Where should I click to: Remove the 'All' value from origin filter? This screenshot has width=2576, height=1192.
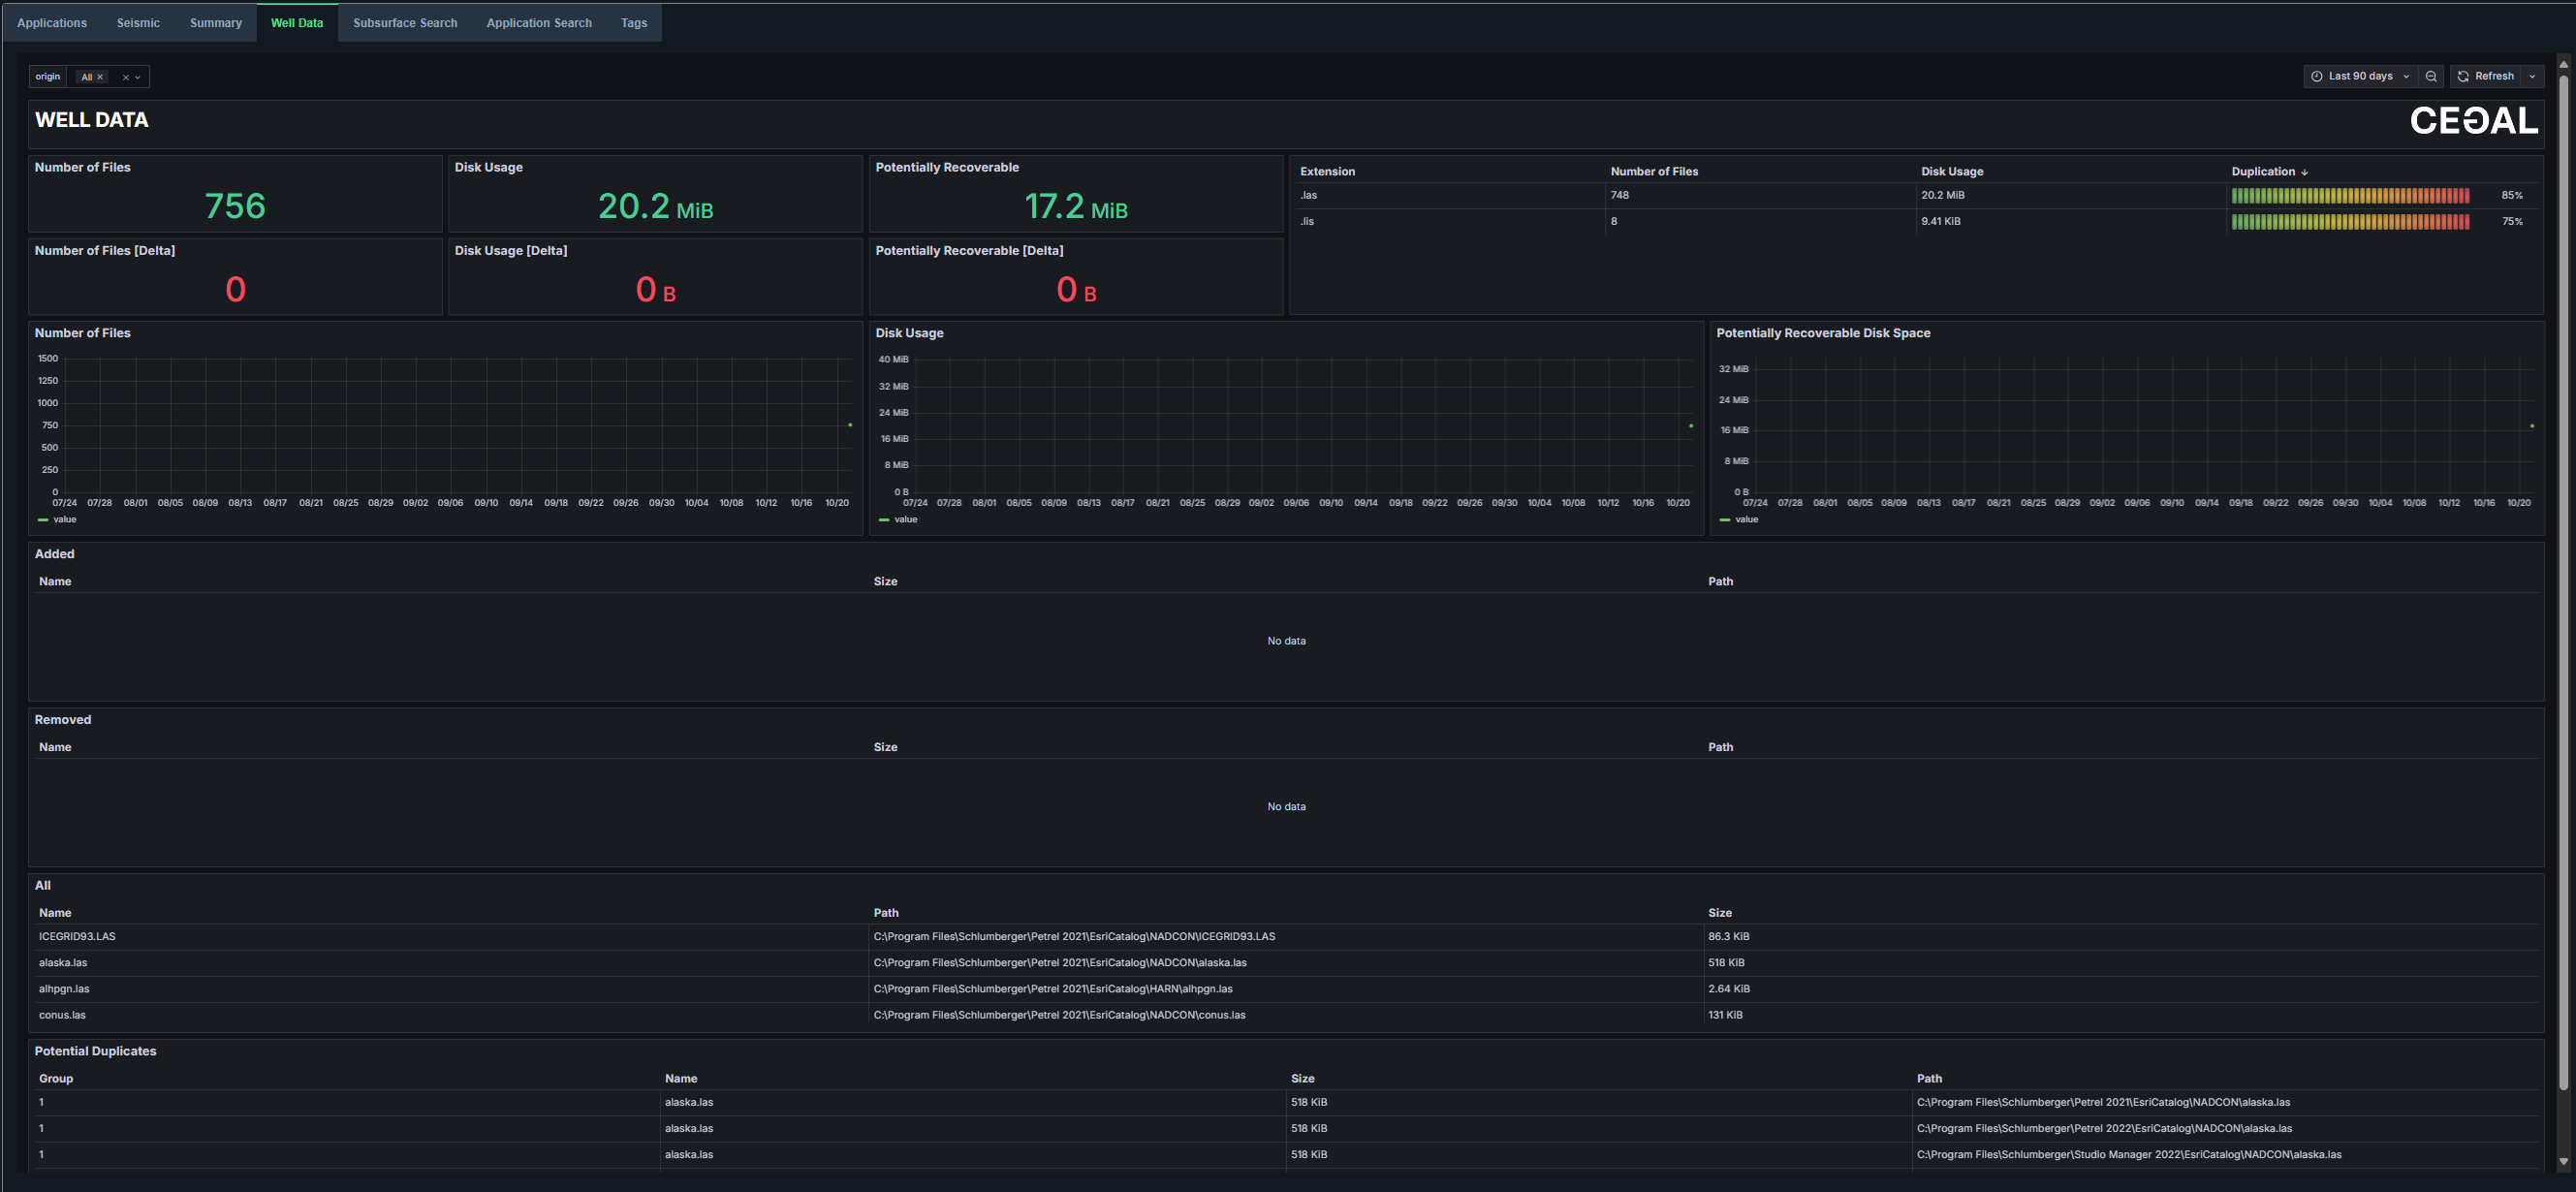[99, 76]
